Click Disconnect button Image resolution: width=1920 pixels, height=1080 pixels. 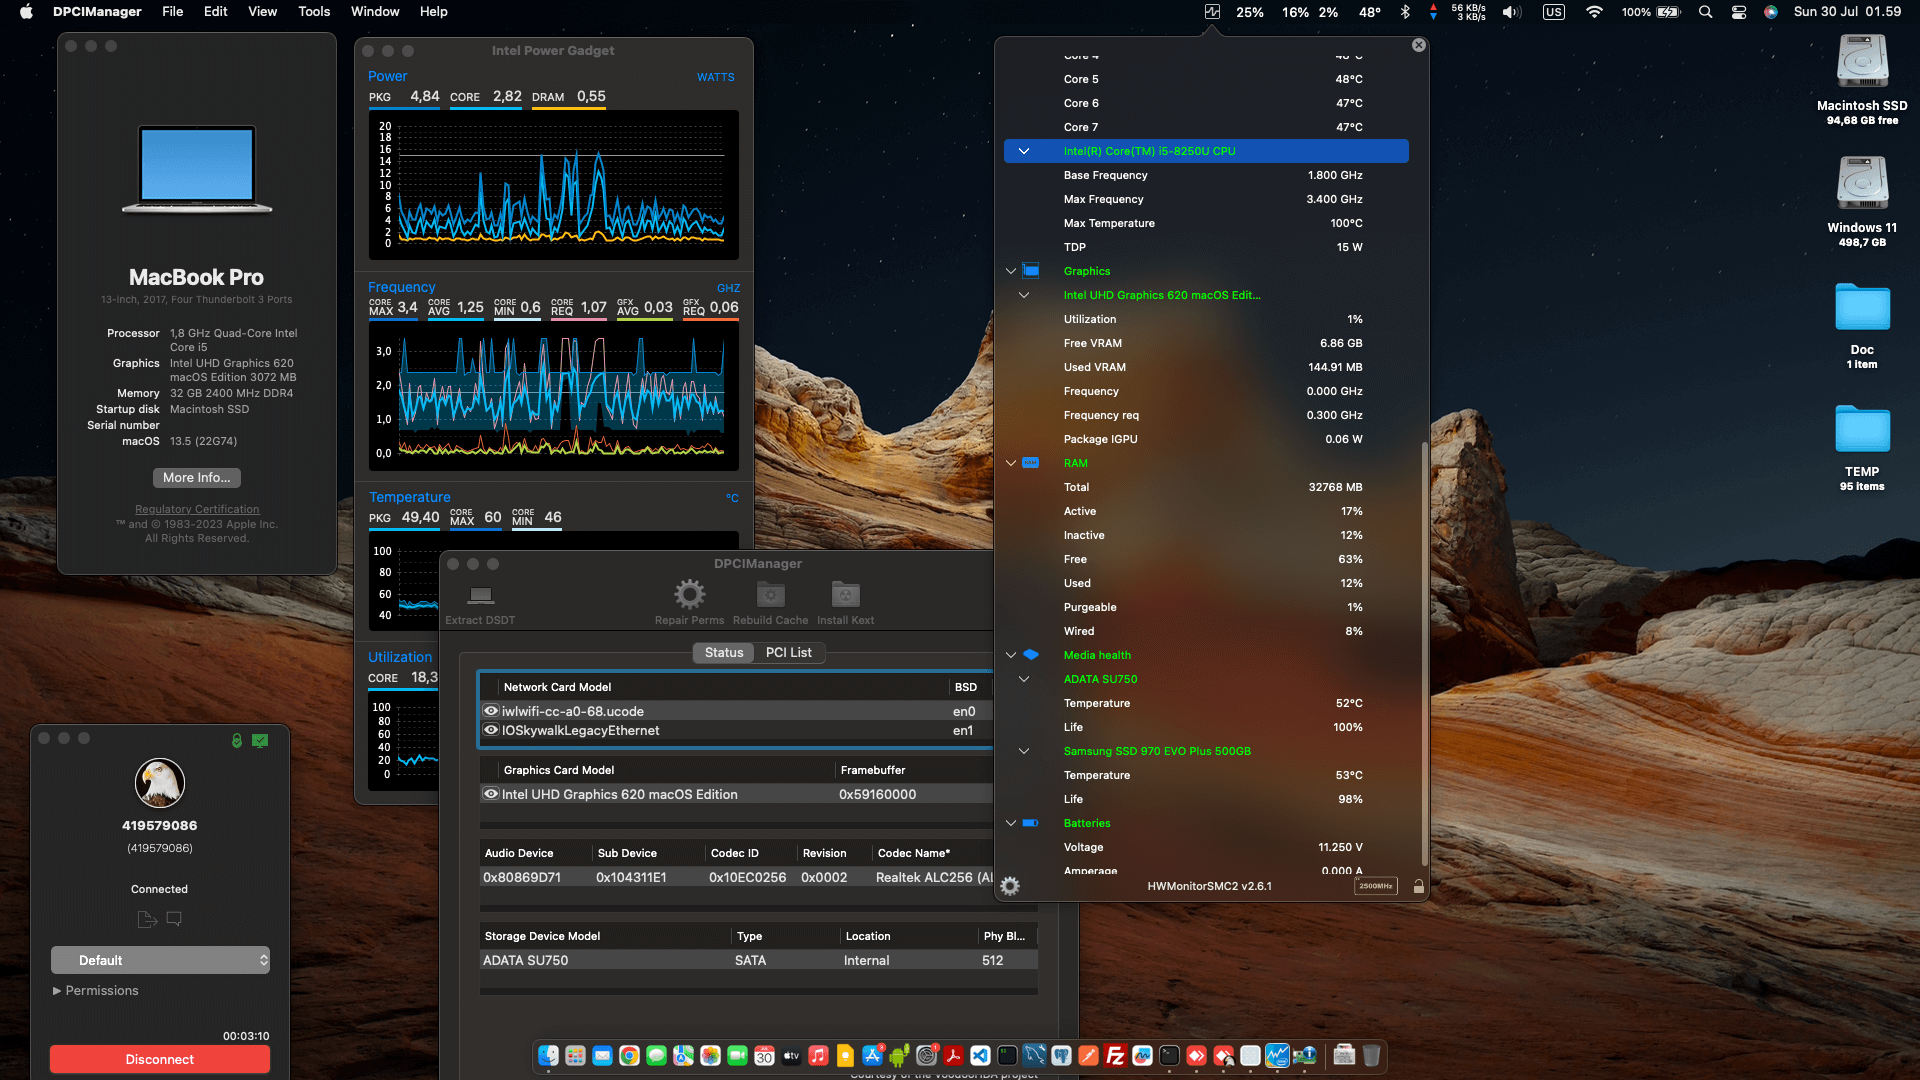click(160, 1059)
